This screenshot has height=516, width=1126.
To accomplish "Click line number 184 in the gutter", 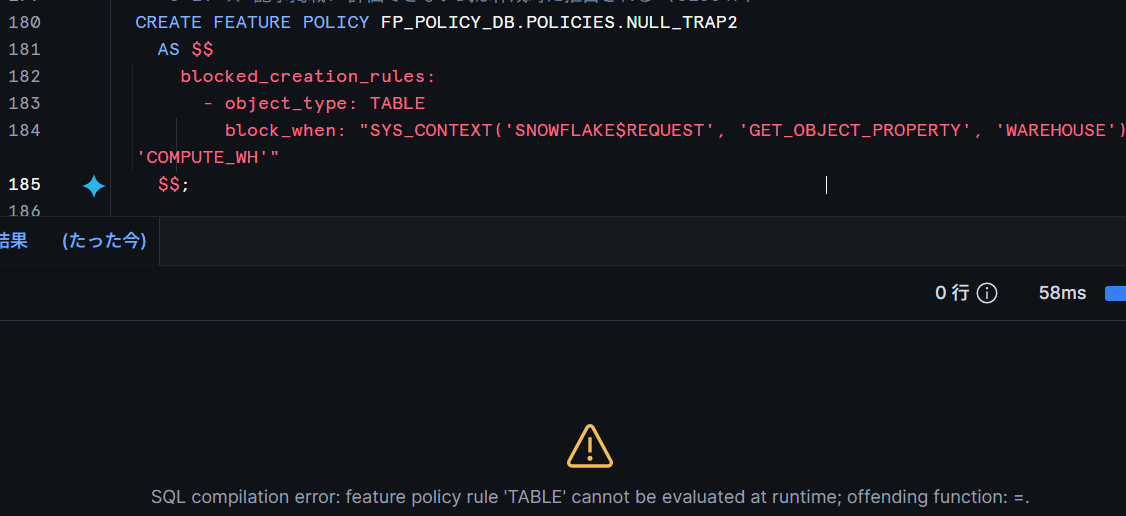I will (x=24, y=131).
